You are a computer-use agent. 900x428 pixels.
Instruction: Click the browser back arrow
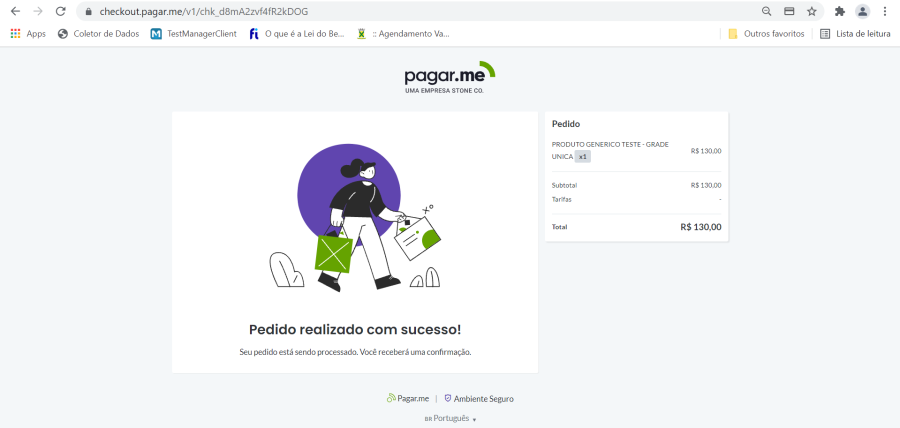pos(15,11)
